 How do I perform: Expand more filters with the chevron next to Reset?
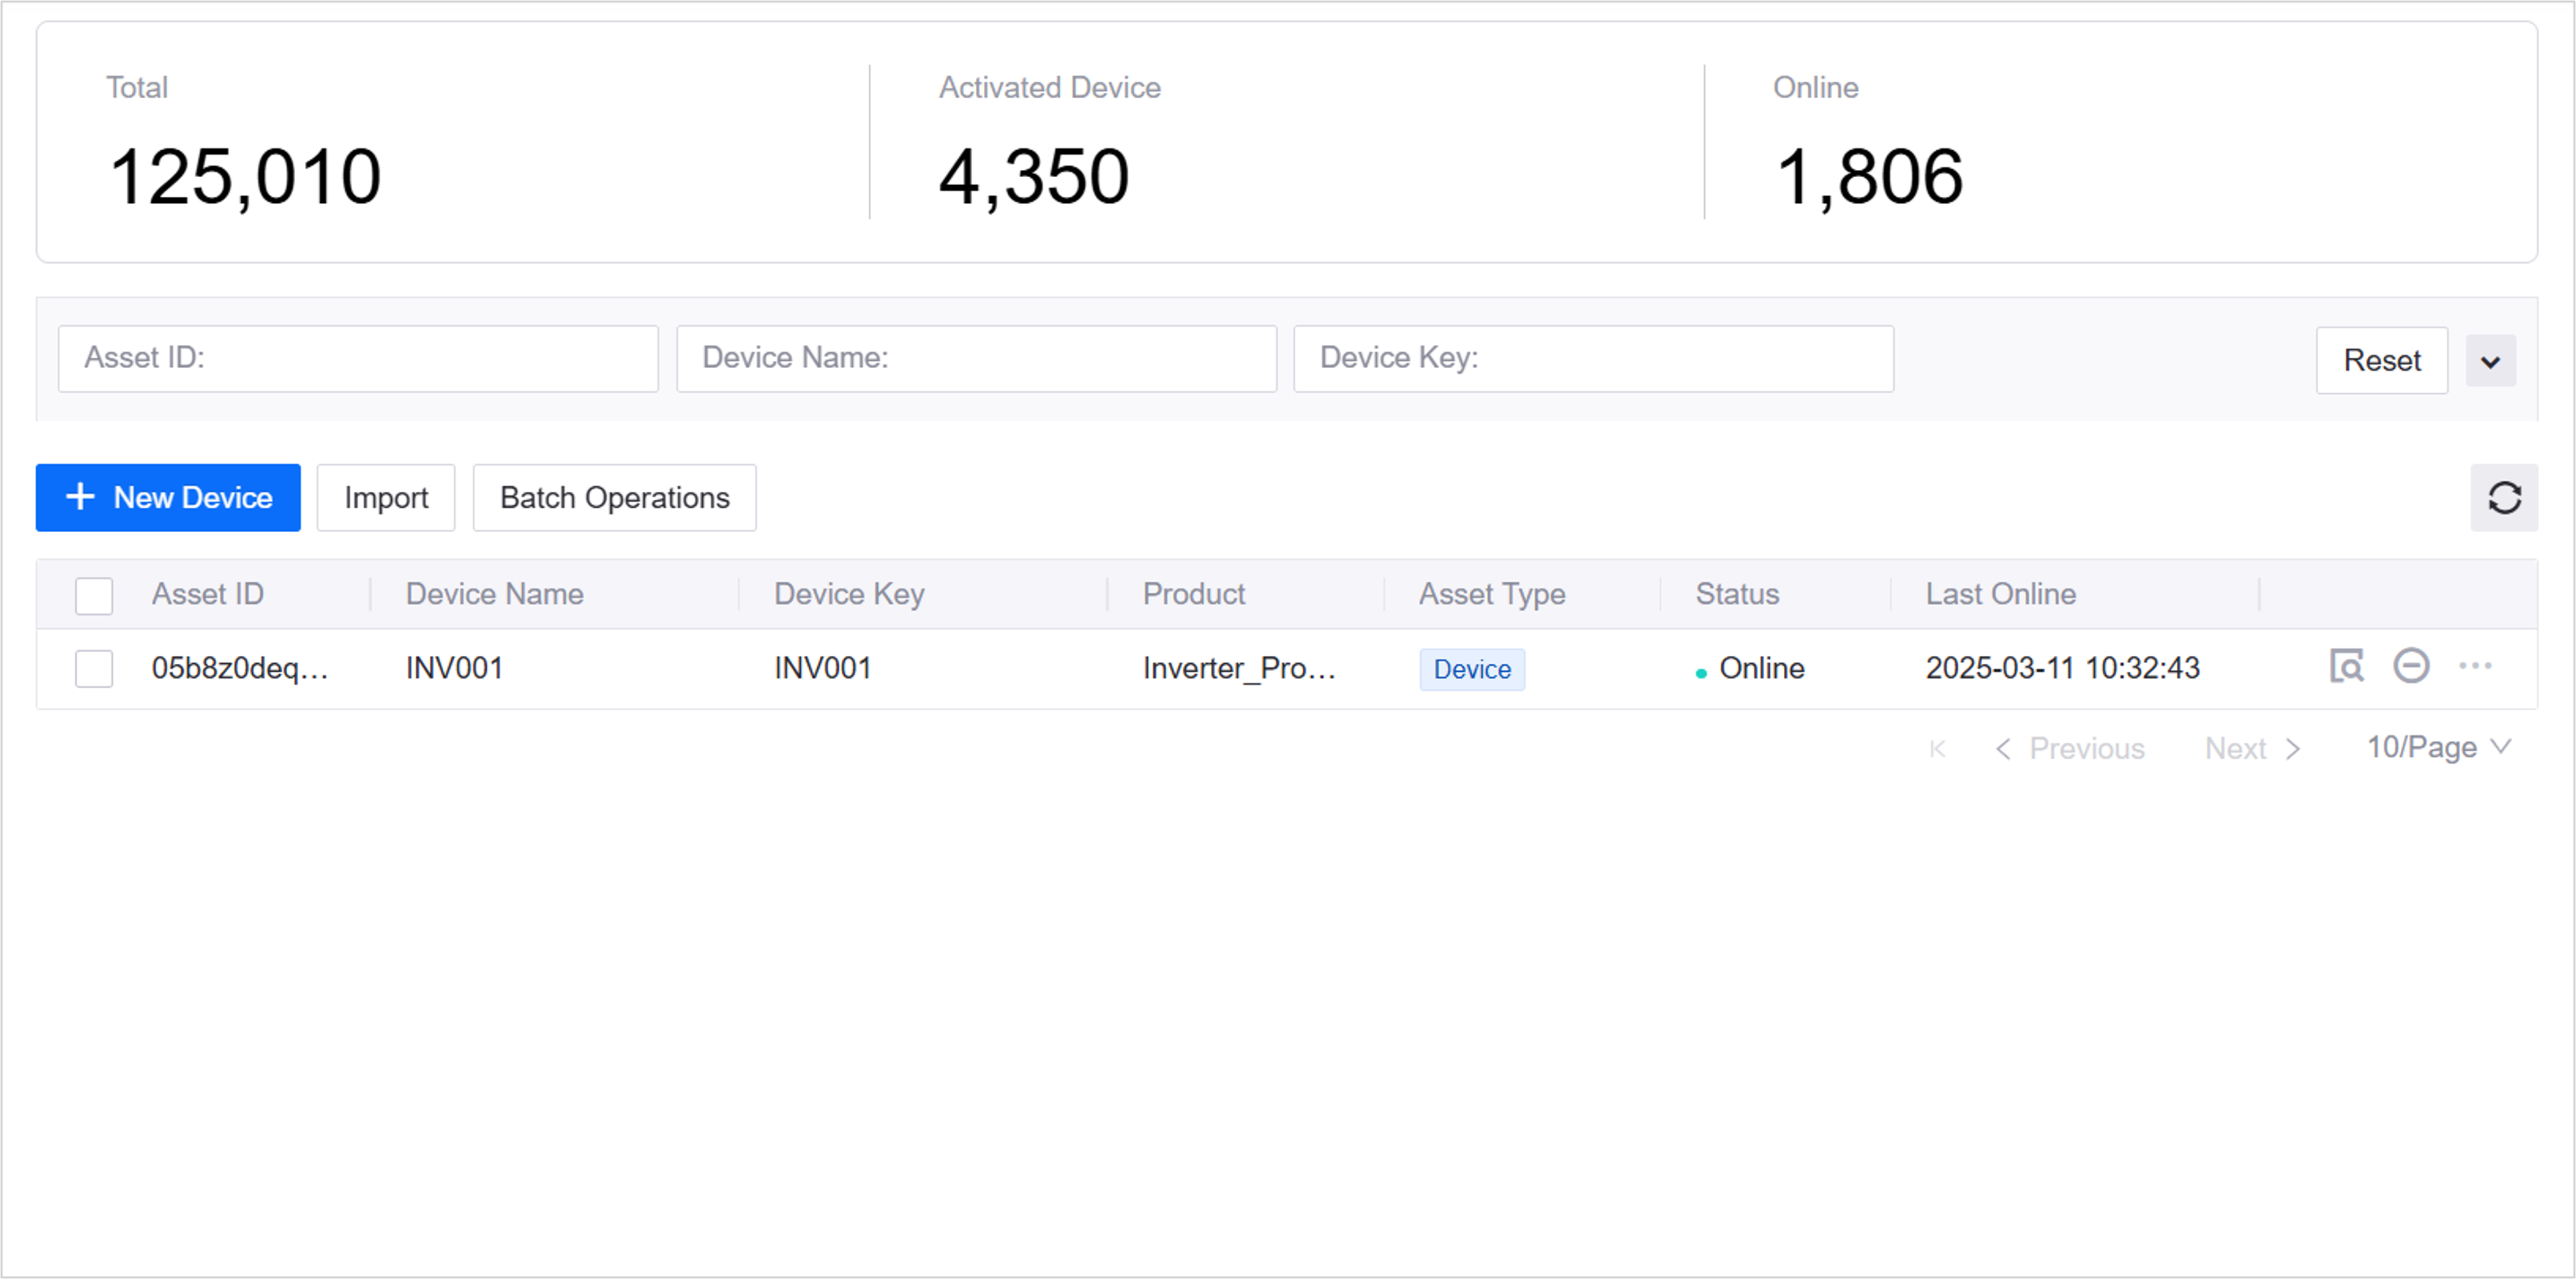[2490, 361]
